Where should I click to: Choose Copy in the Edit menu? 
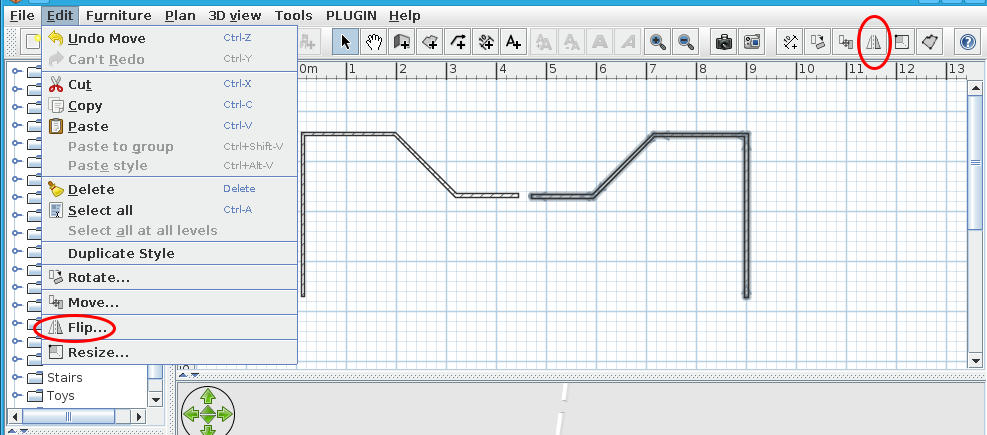coord(169,106)
